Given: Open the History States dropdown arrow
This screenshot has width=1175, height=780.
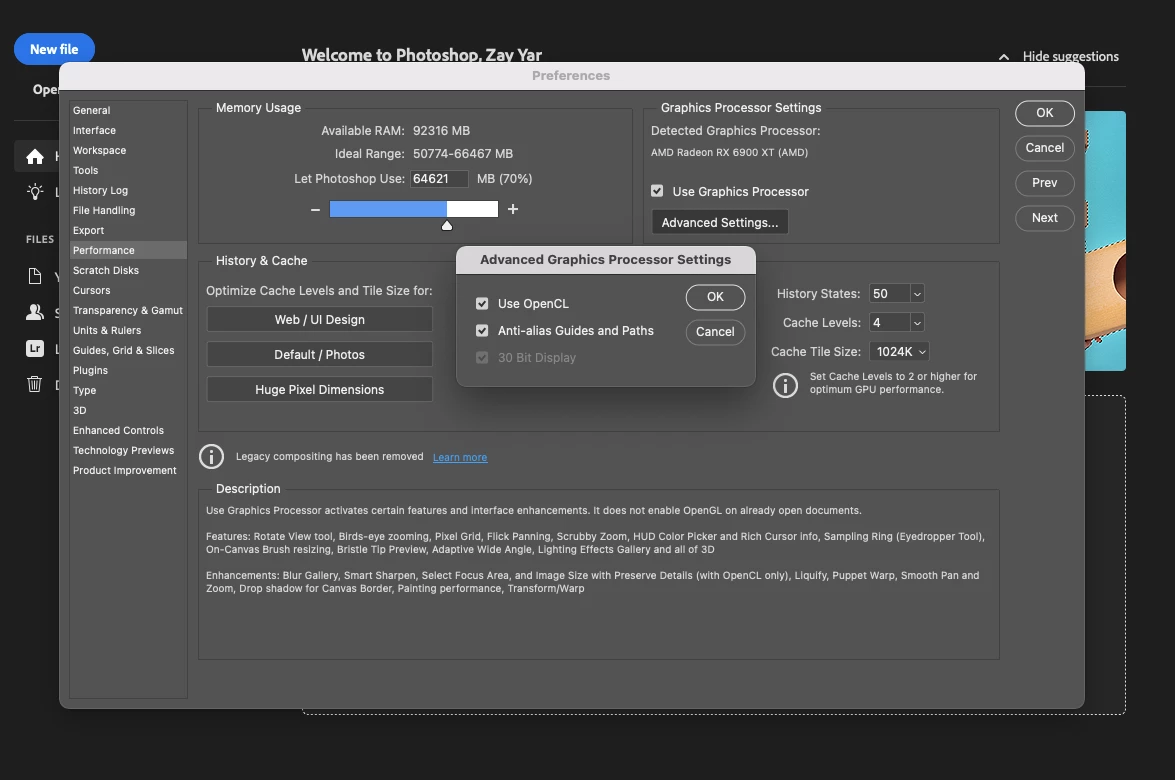Looking at the screenshot, I should pyautogui.click(x=917, y=294).
